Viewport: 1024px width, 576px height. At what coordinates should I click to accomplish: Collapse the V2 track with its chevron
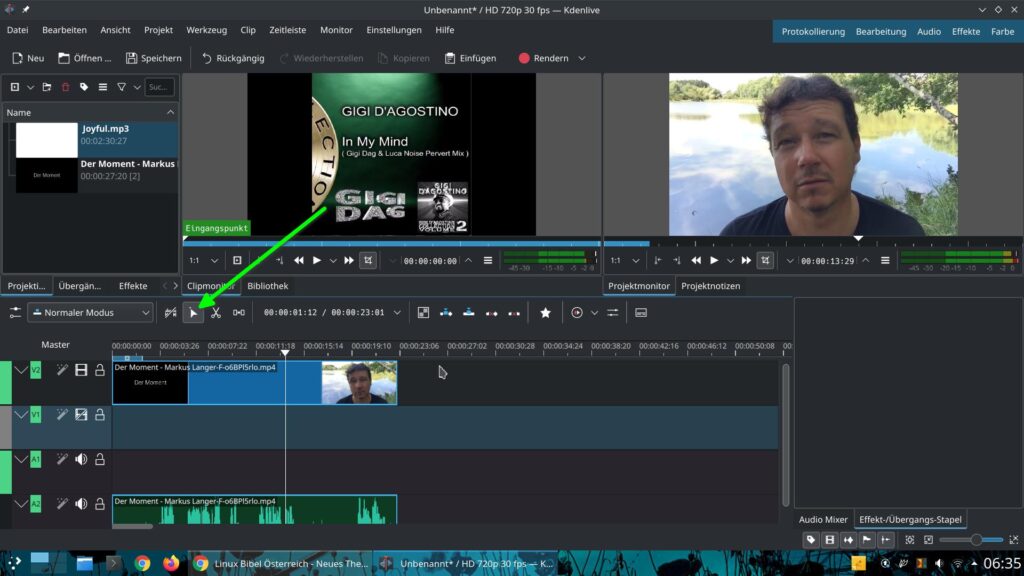point(21,370)
